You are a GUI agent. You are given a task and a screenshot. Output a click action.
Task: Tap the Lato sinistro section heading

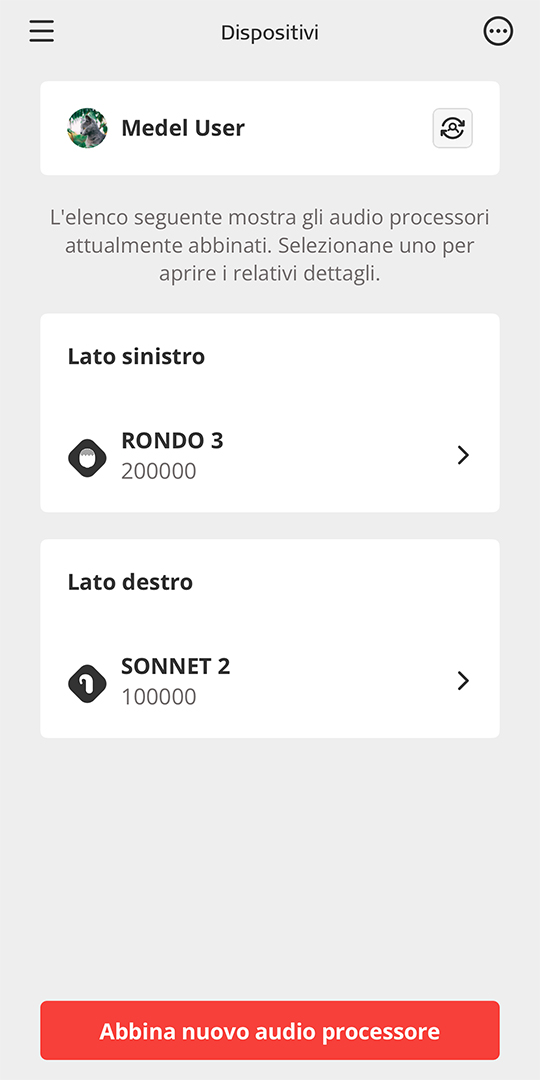point(136,357)
